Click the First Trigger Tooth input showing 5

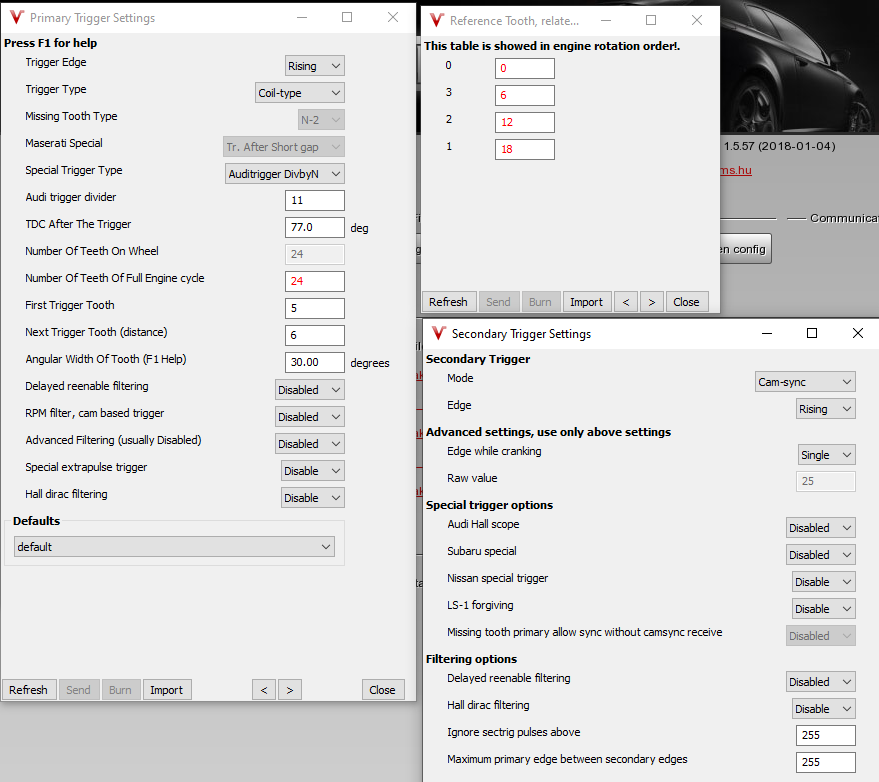tap(315, 308)
